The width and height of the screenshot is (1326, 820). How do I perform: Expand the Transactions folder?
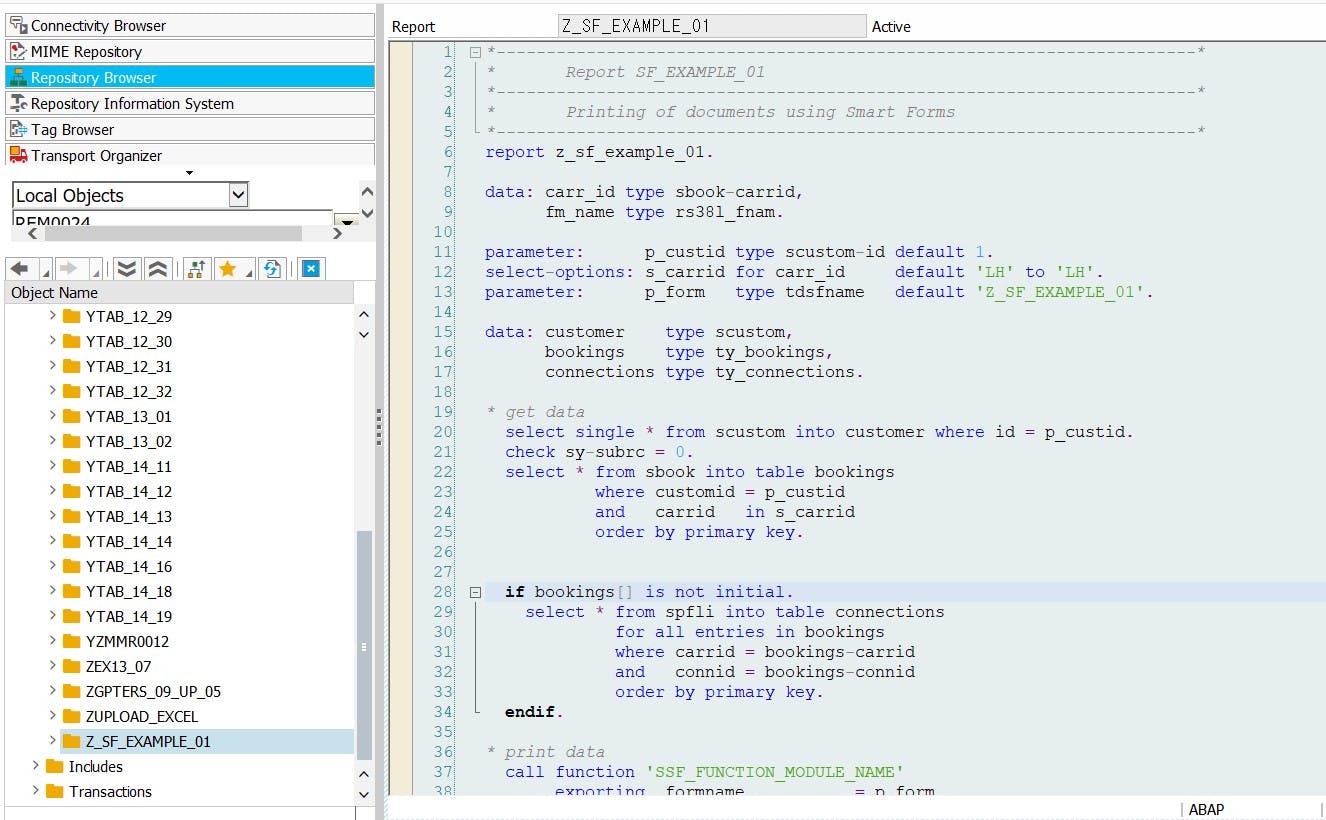click(x=36, y=791)
